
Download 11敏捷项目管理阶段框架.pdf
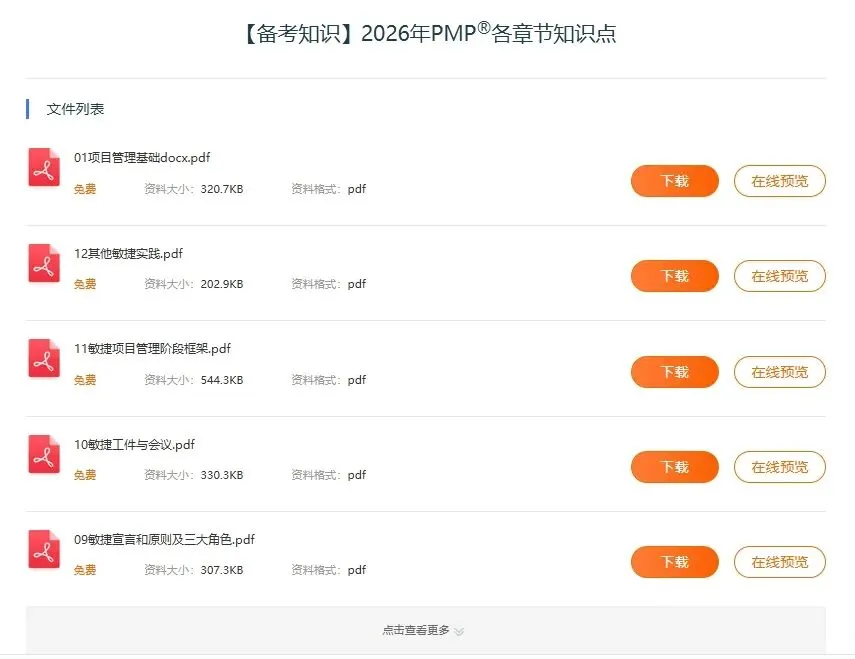675,372
